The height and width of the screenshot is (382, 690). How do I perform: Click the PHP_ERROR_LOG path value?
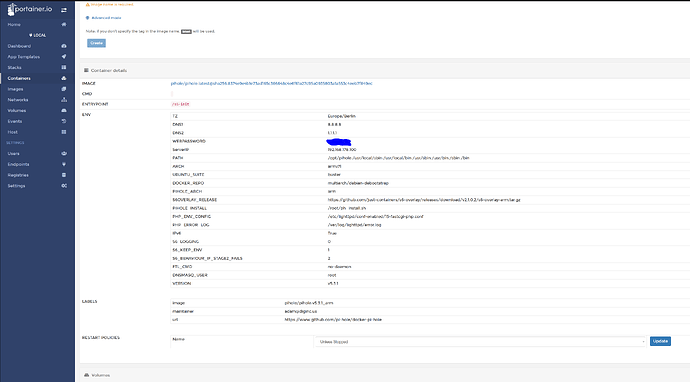pos(354,225)
